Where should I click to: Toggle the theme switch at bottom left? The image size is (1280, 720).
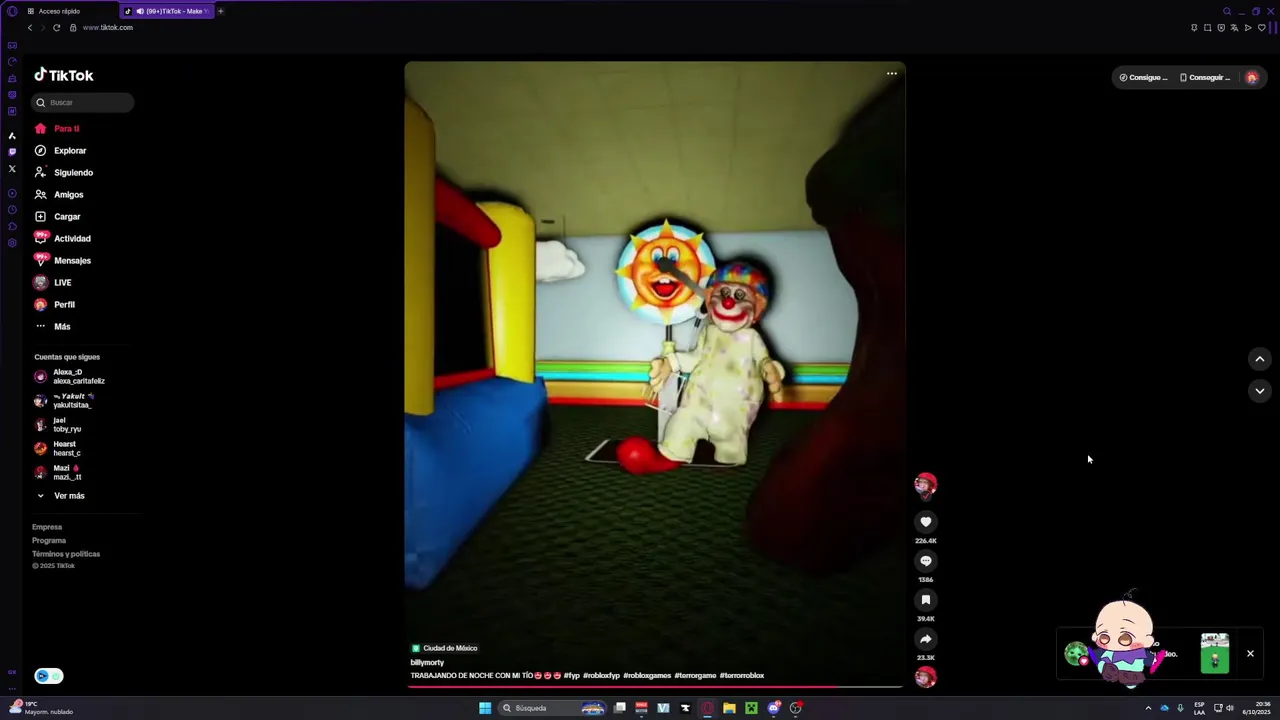49,676
